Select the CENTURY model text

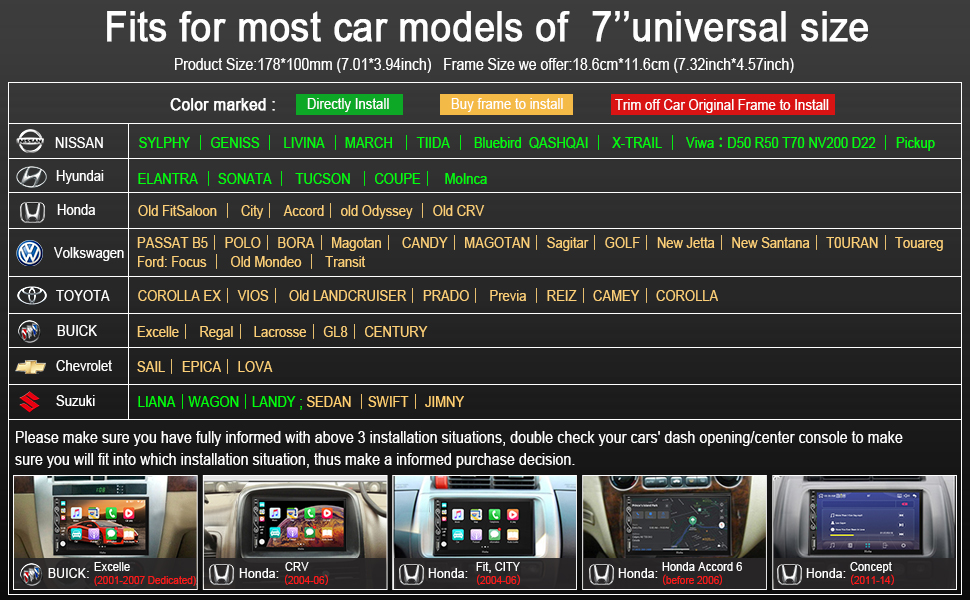click(396, 332)
